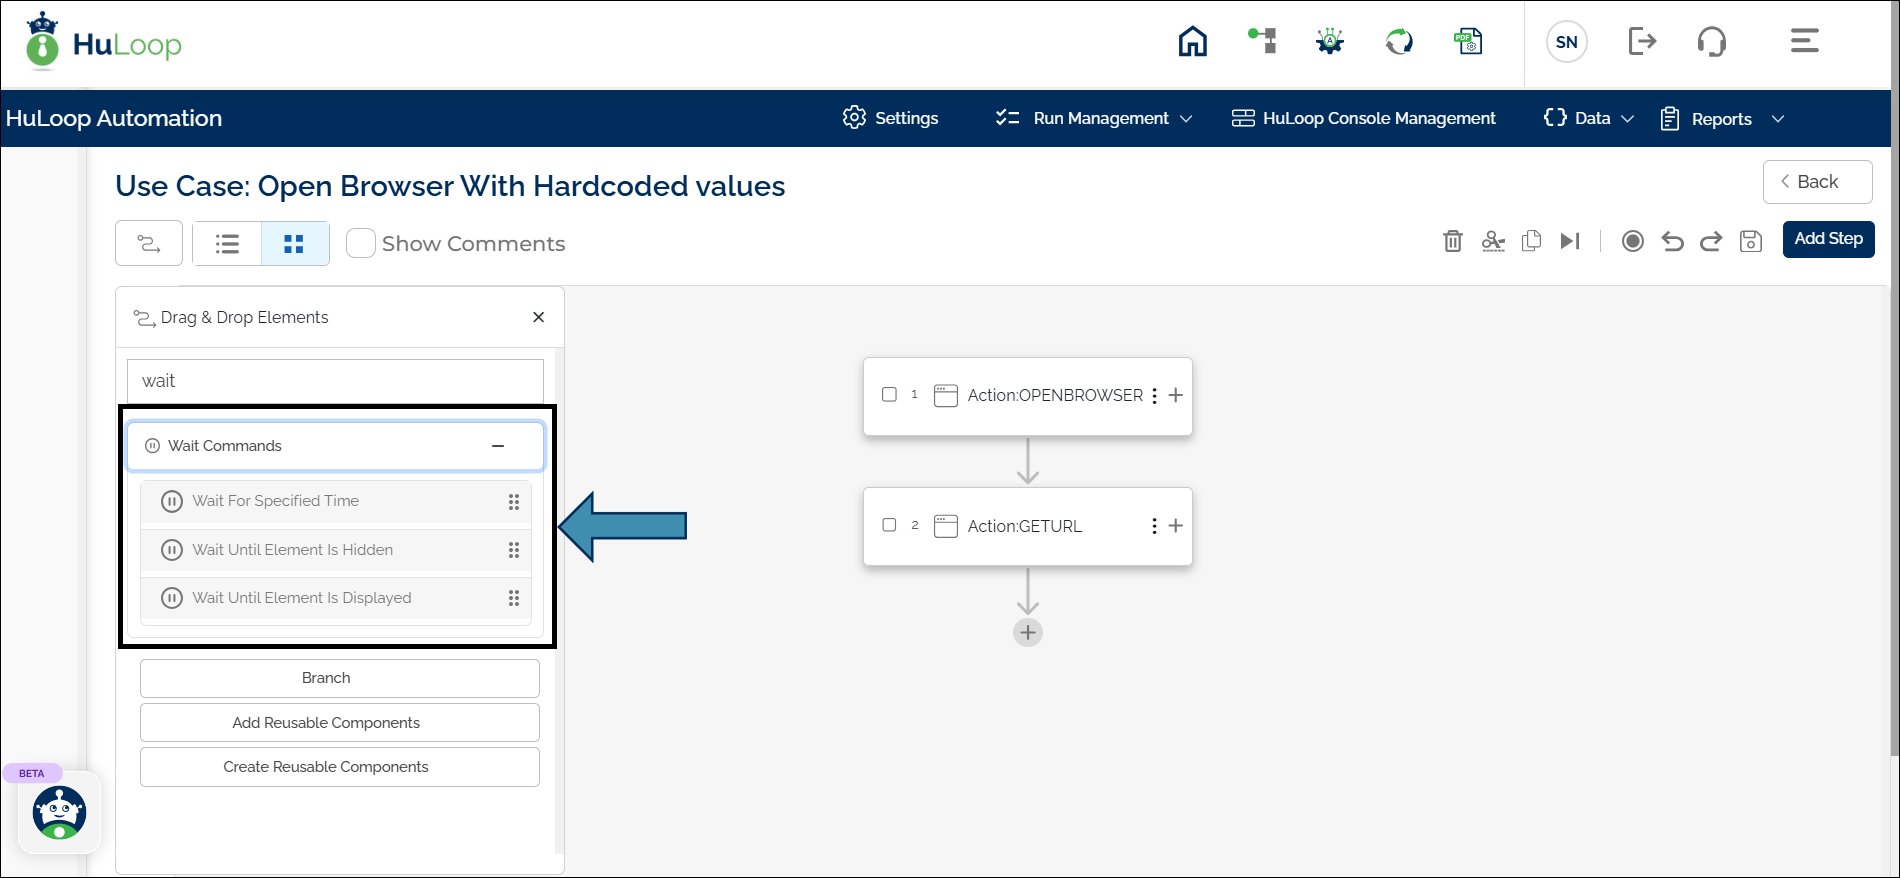Click the skip-to-step play icon
The width and height of the screenshot is (1900, 878).
tap(1570, 241)
